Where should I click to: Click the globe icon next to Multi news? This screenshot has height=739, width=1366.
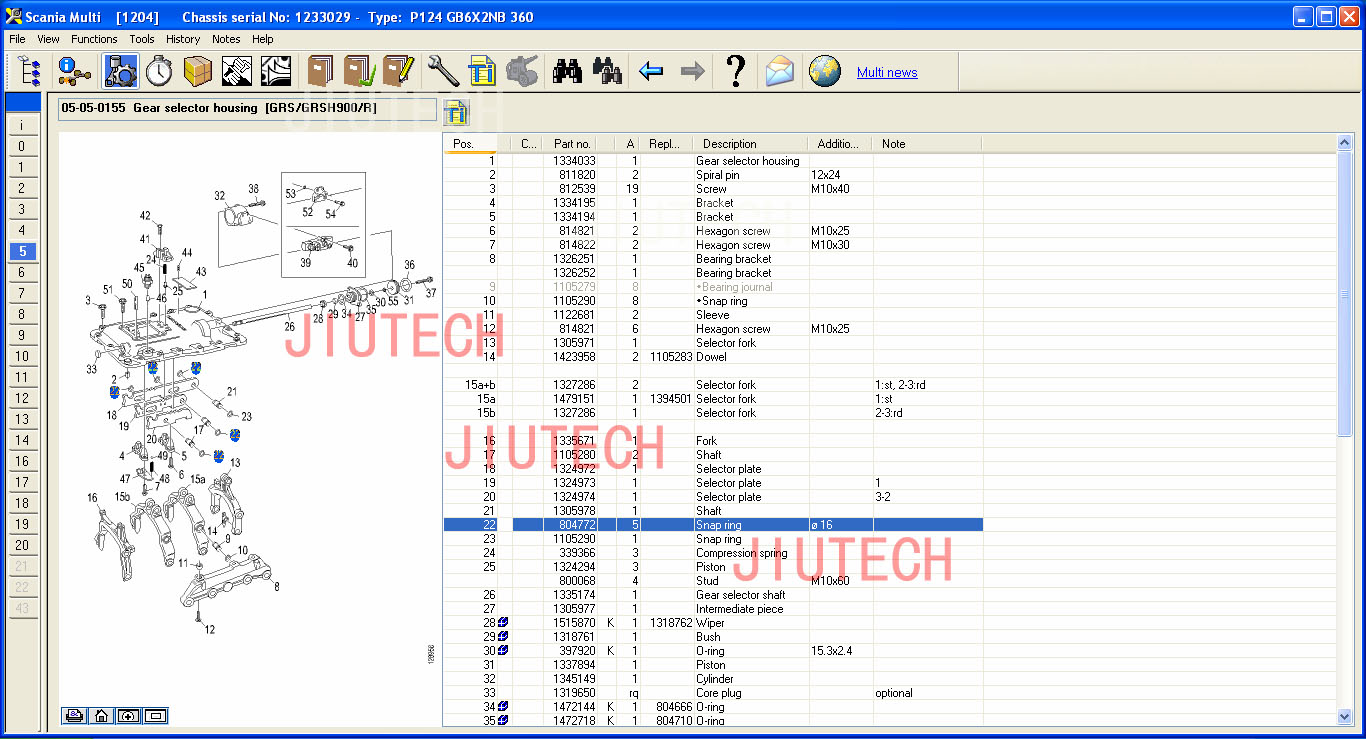(x=824, y=71)
